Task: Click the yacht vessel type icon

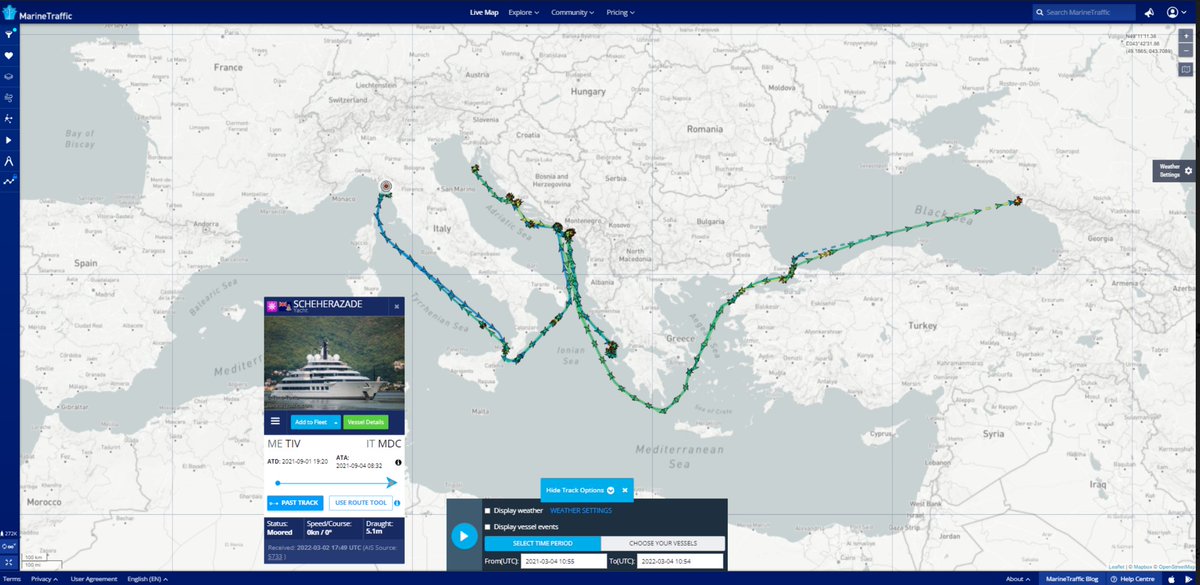Action: pyautogui.click(x=270, y=305)
